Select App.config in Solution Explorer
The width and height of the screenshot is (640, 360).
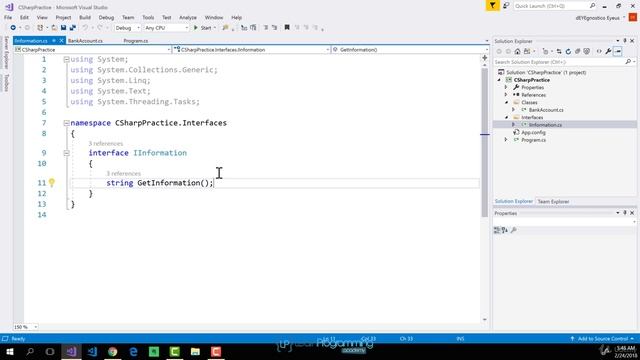click(x=533, y=133)
